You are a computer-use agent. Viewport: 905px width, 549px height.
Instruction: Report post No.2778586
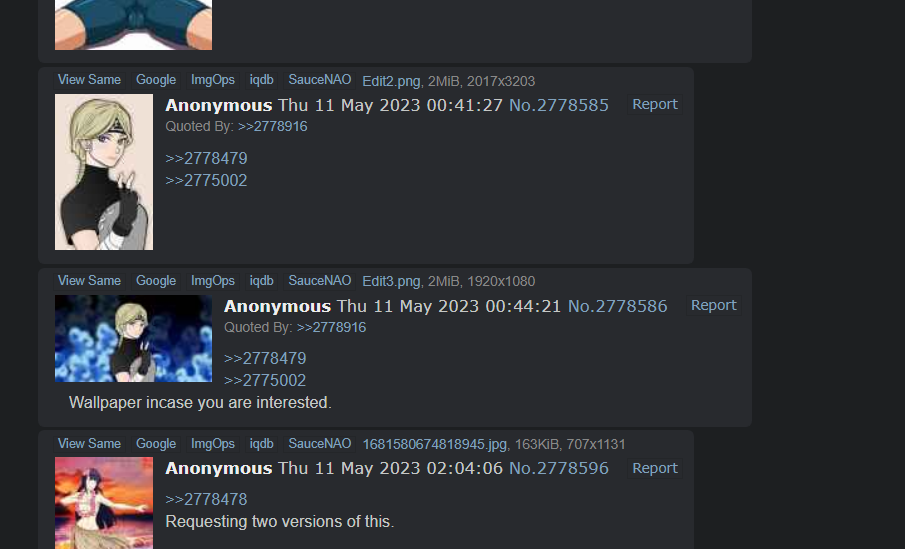pos(713,305)
